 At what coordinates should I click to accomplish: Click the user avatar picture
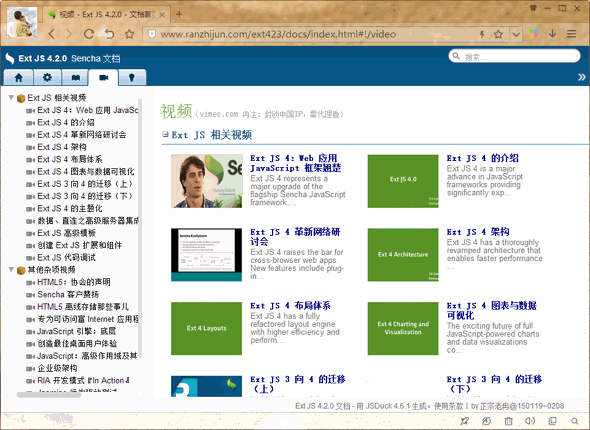22,23
